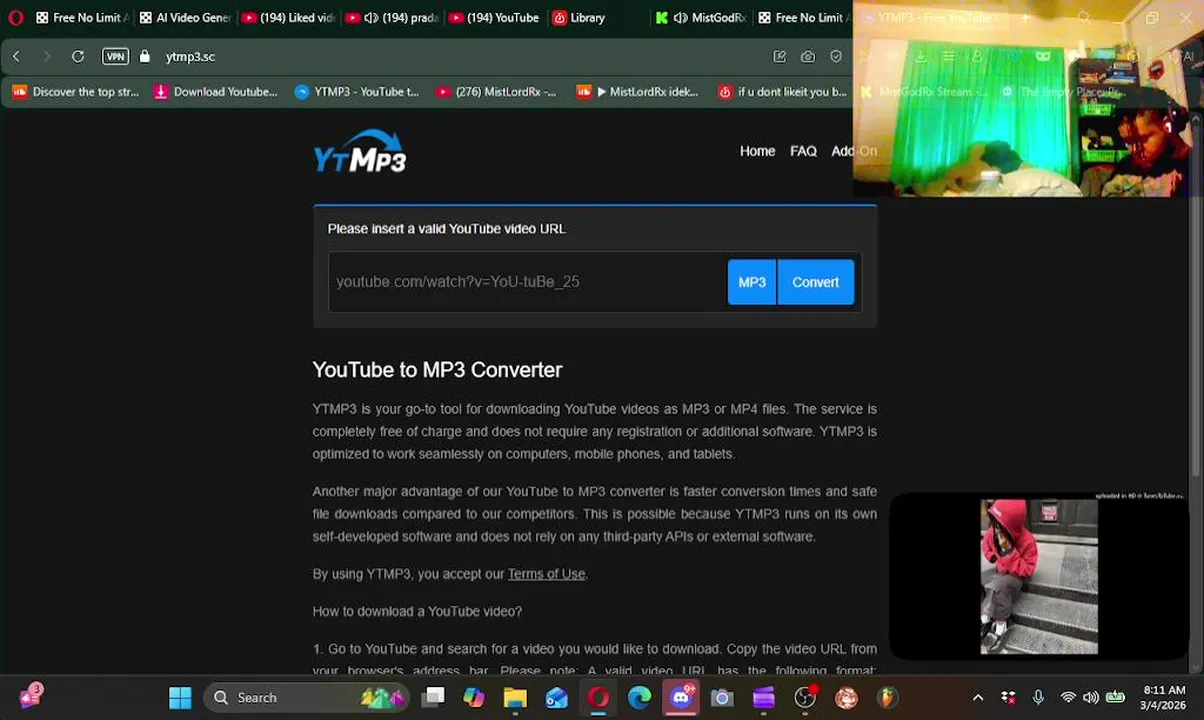Image resolution: width=1204 pixels, height=720 pixels.
Task: Open the Windows Start menu
Action: (180, 698)
